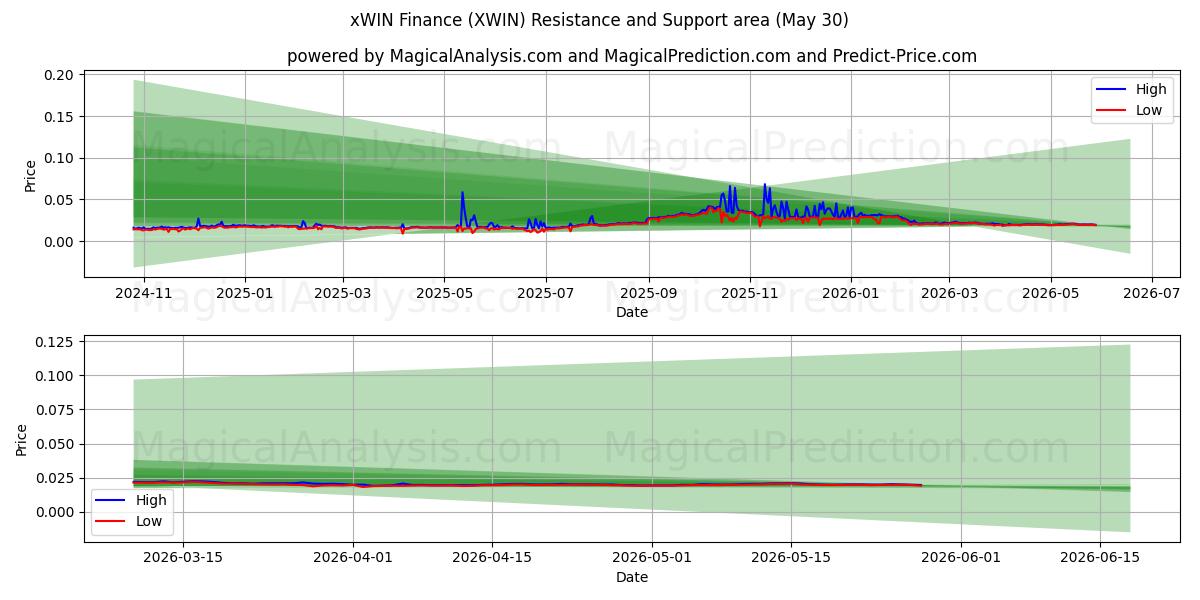Click the '2024-11' x-axis label

(x=144, y=294)
